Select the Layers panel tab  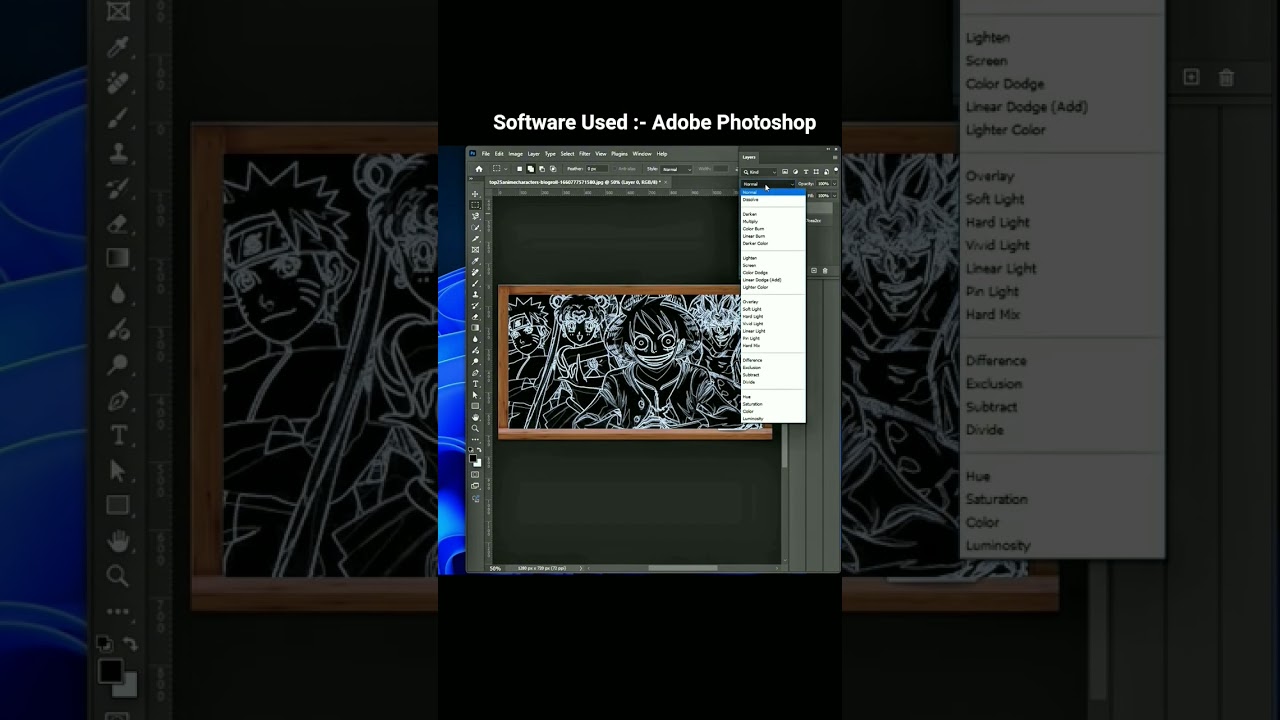tap(749, 157)
